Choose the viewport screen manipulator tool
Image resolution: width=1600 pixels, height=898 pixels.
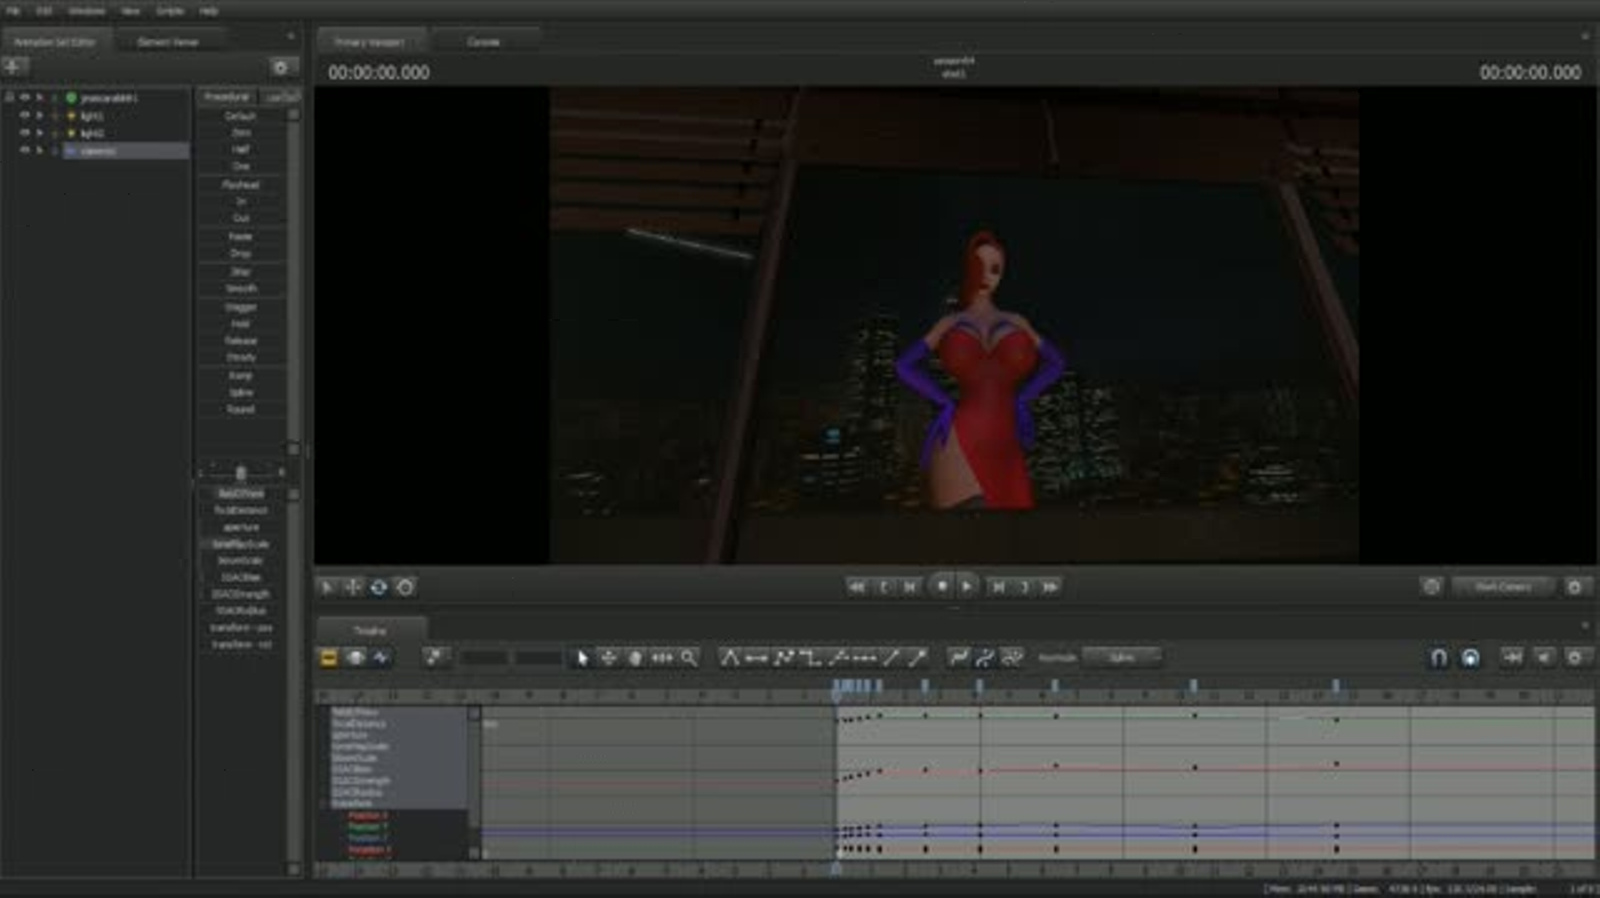click(405, 587)
